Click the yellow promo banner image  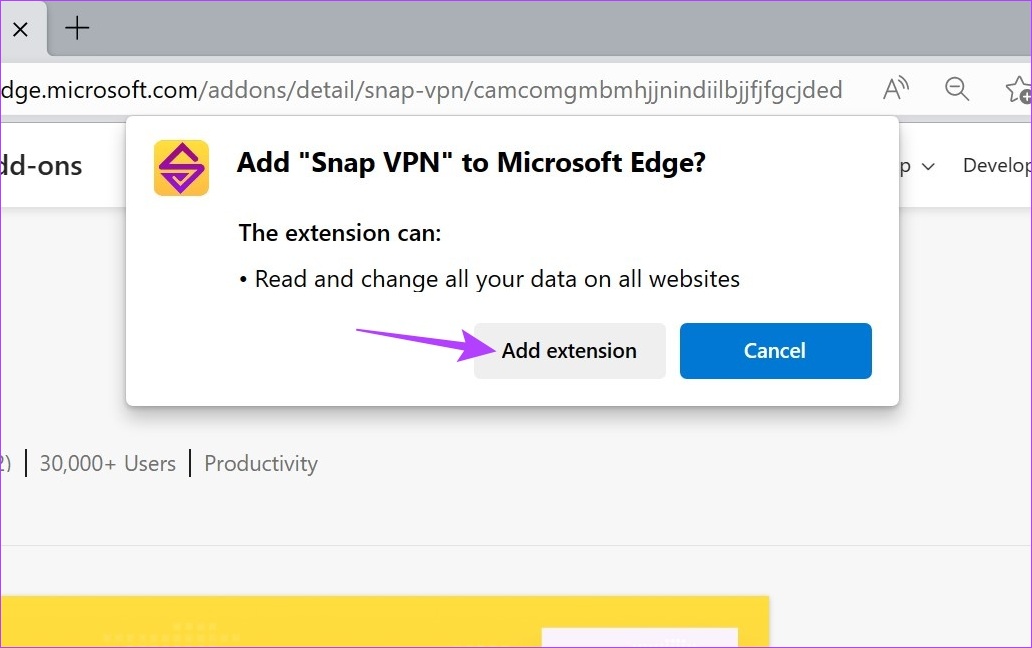click(384, 622)
